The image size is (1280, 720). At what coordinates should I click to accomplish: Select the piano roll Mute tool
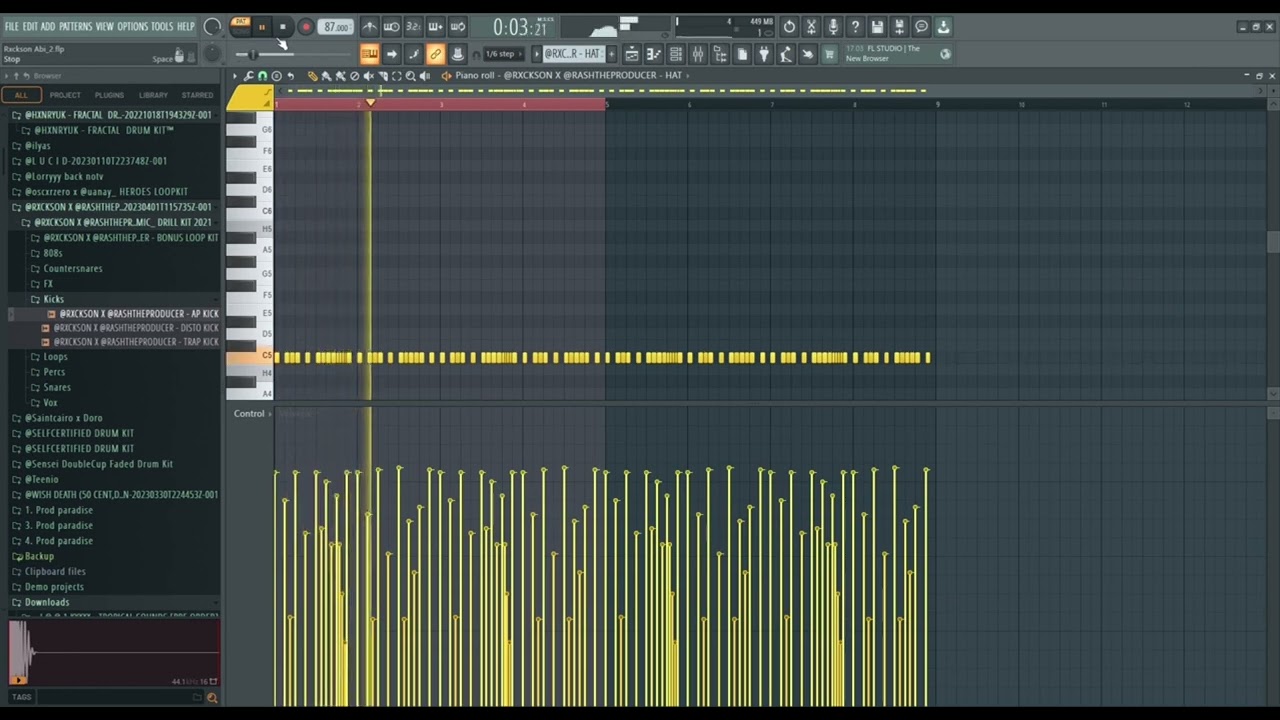369,76
